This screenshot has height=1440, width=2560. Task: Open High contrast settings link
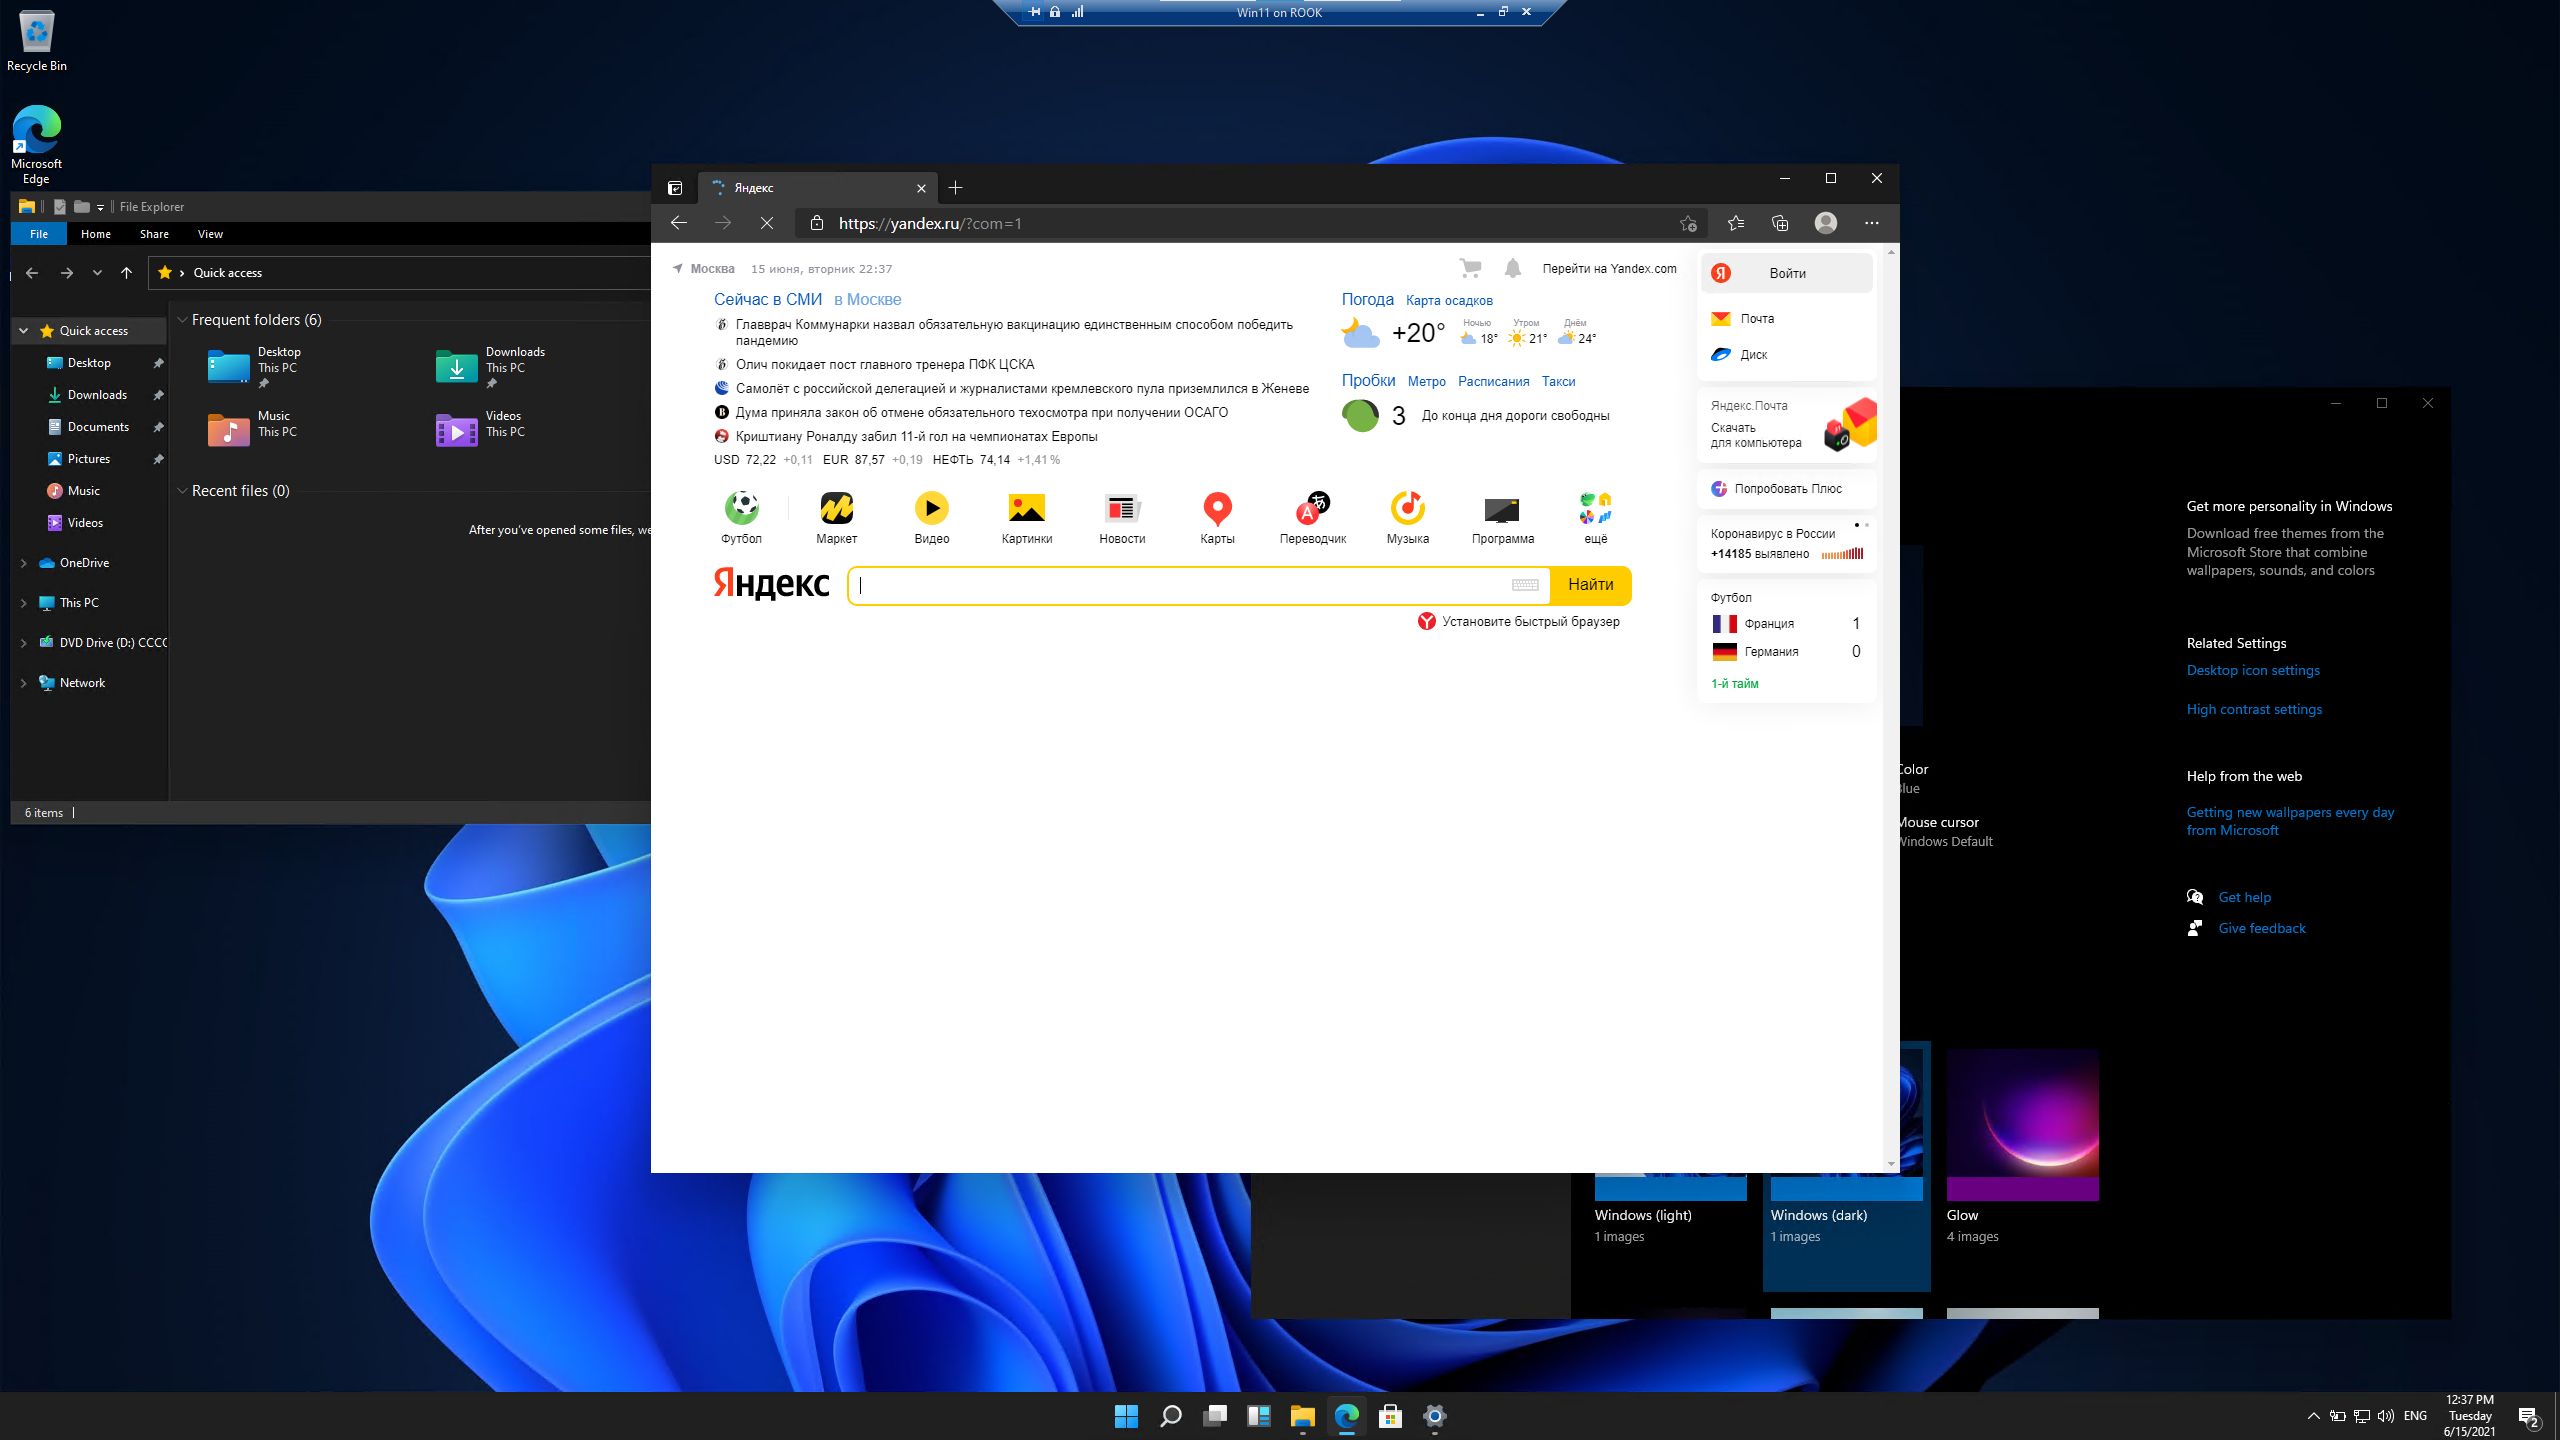click(2254, 709)
